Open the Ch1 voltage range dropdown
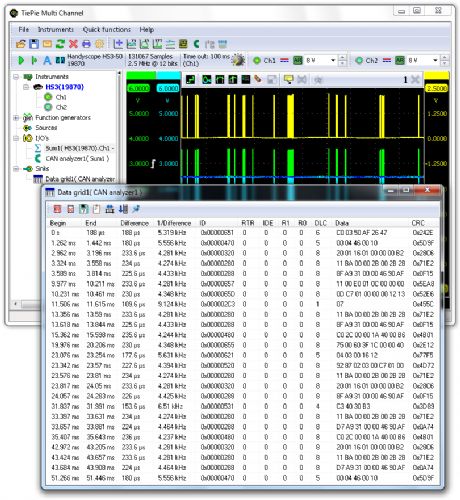Screen dimensions: 460x500 click(x=333, y=60)
